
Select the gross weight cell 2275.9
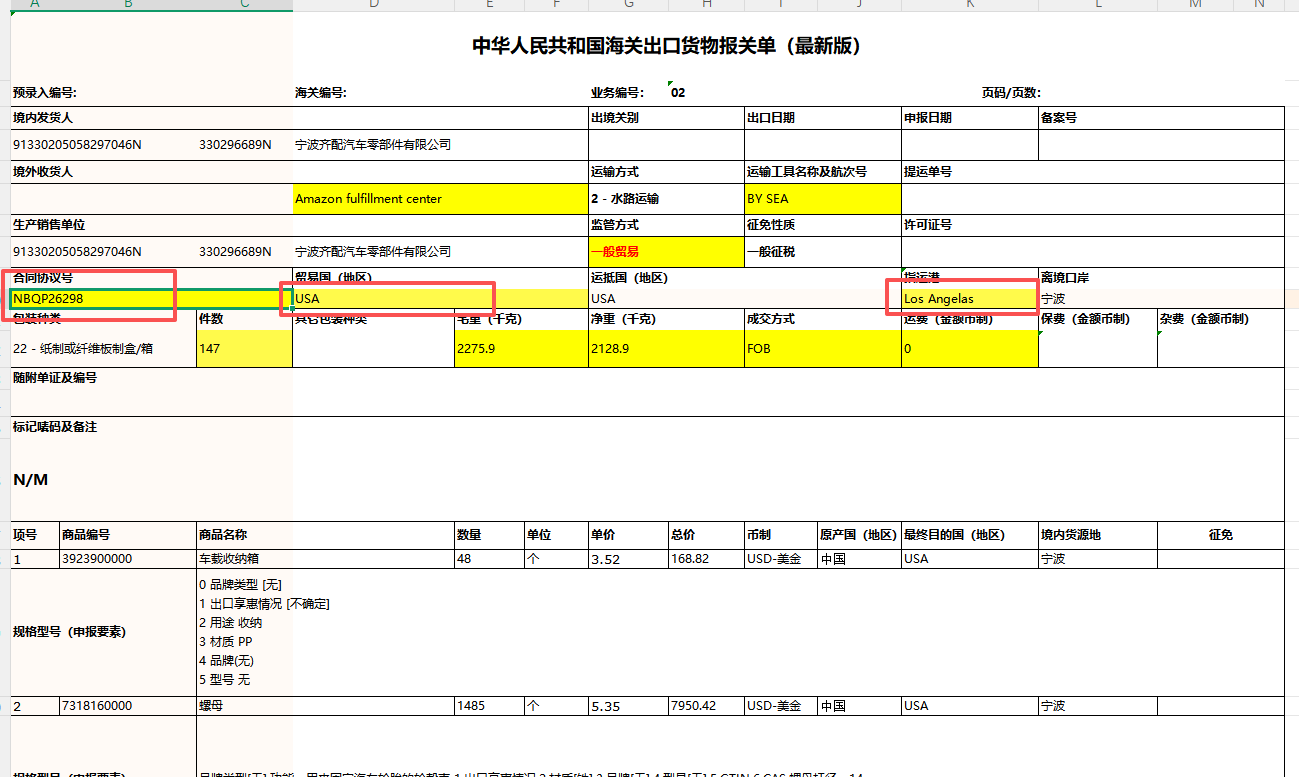(x=476, y=349)
